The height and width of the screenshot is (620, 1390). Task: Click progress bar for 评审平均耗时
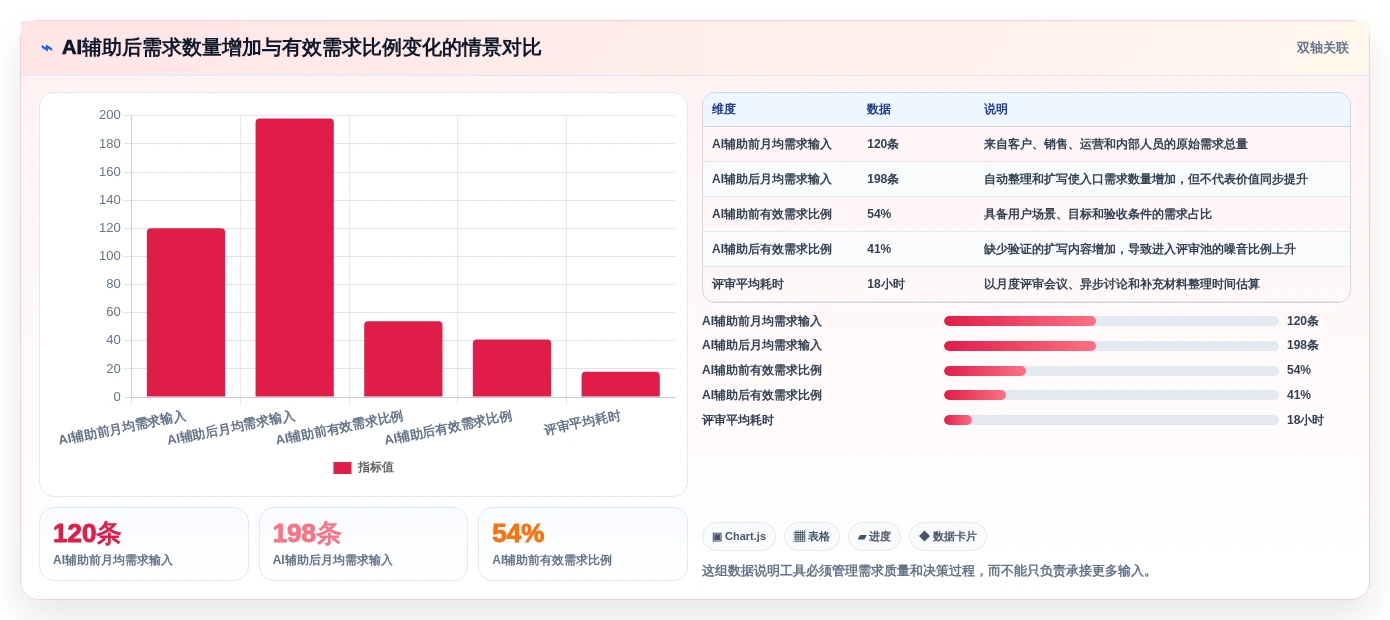[x=1111, y=420]
